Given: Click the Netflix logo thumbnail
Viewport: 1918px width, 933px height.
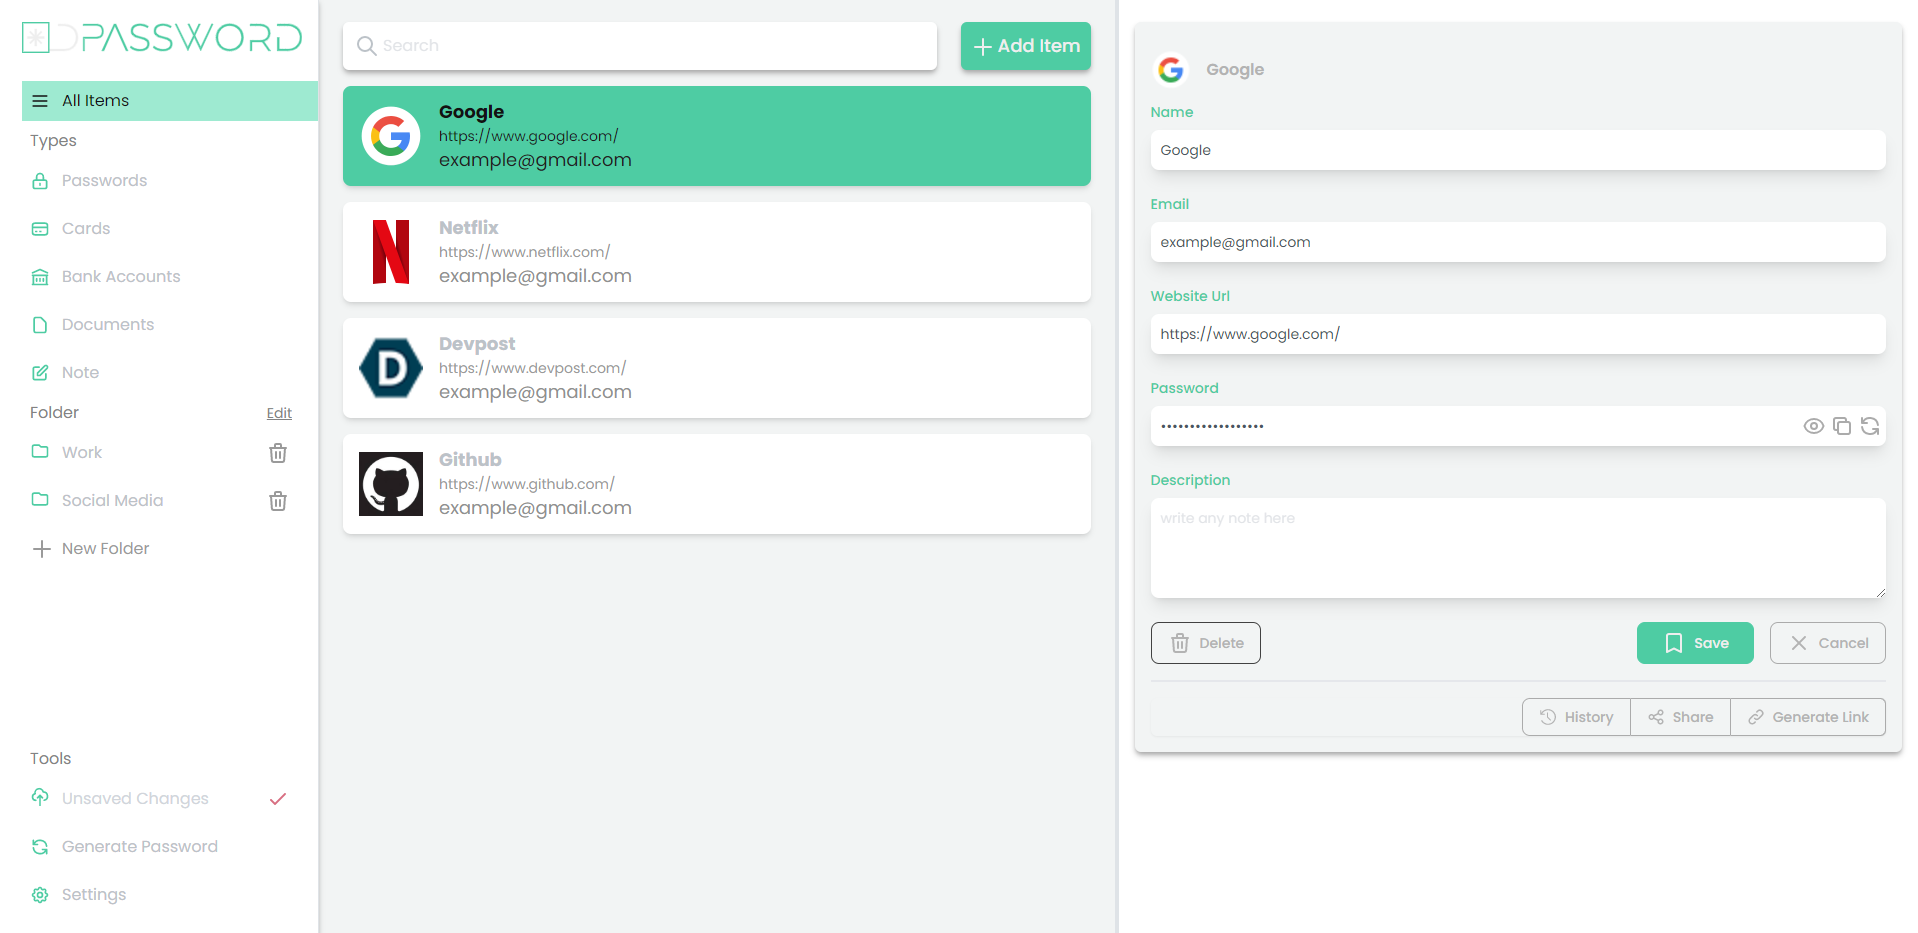Looking at the screenshot, I should 391,252.
